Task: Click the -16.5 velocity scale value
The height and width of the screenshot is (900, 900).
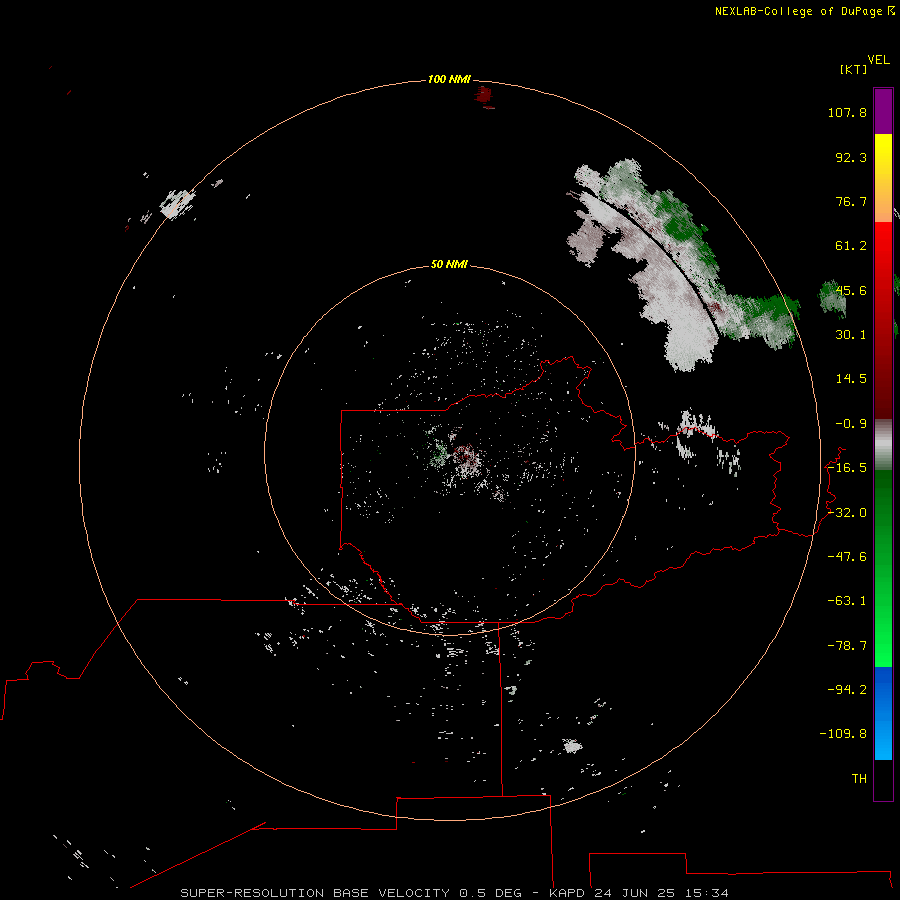Action: point(847,468)
